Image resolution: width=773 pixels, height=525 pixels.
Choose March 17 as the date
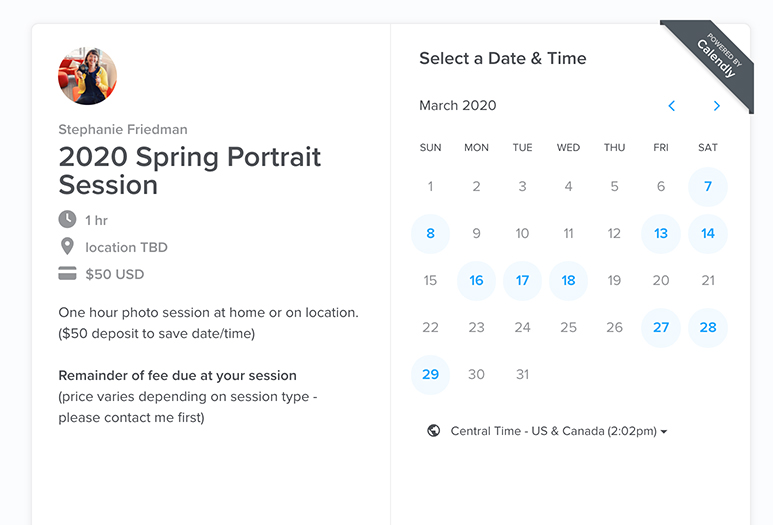point(522,281)
